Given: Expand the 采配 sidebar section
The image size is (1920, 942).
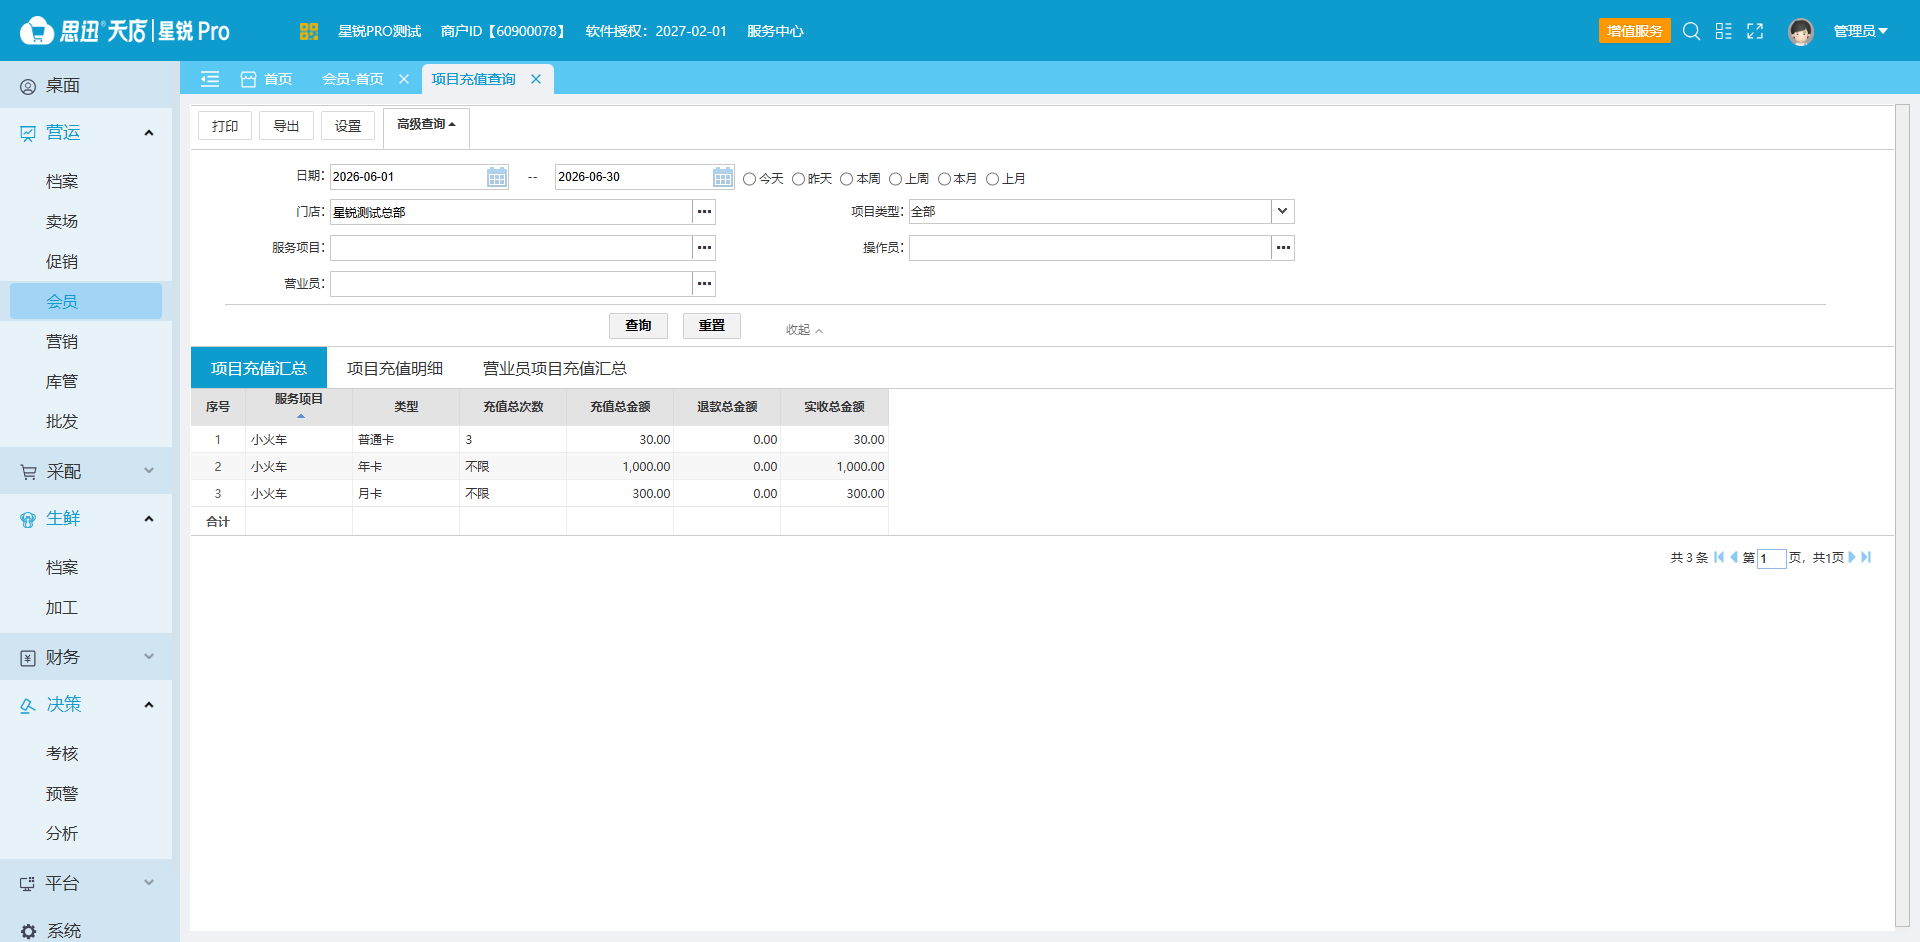Looking at the screenshot, I should (x=86, y=471).
